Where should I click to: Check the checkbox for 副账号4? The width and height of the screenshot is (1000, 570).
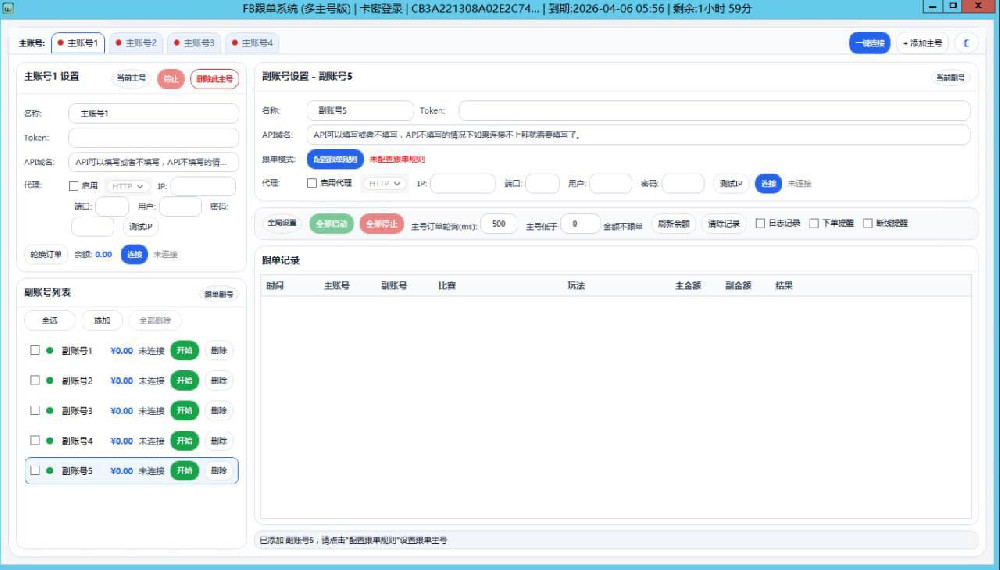tap(35, 440)
